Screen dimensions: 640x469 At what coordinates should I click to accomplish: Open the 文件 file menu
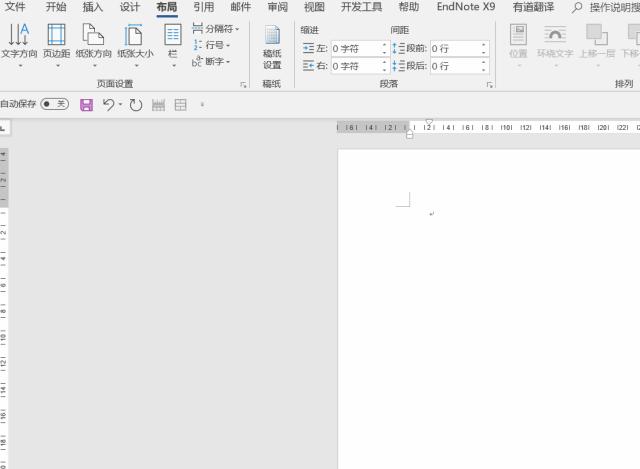(x=15, y=7)
